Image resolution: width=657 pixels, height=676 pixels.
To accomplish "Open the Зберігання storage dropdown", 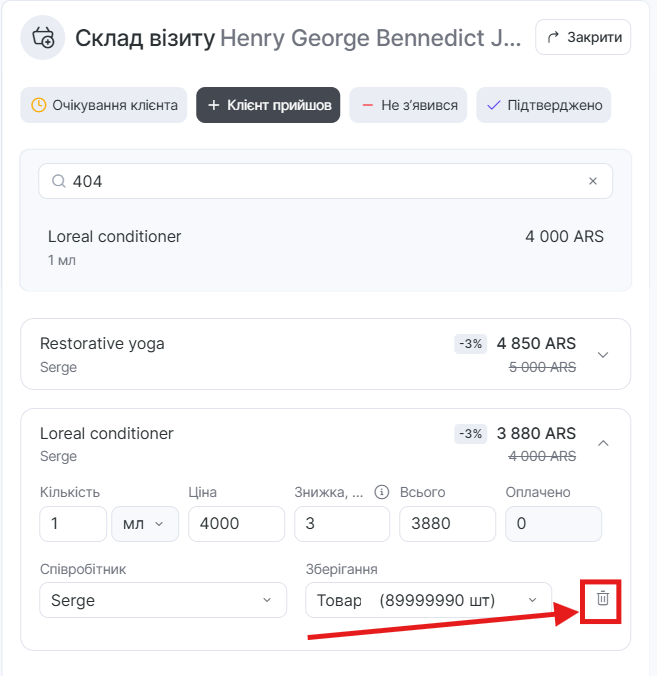I will coord(428,600).
